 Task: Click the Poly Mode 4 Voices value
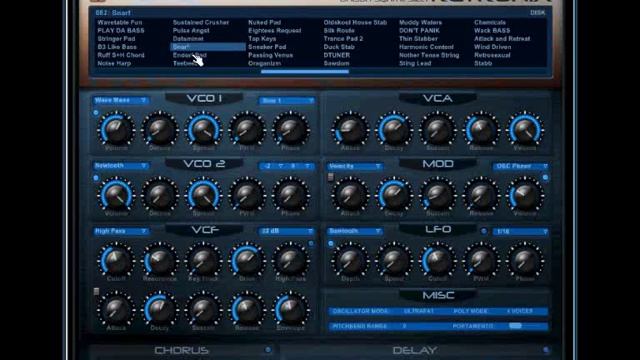(520, 311)
